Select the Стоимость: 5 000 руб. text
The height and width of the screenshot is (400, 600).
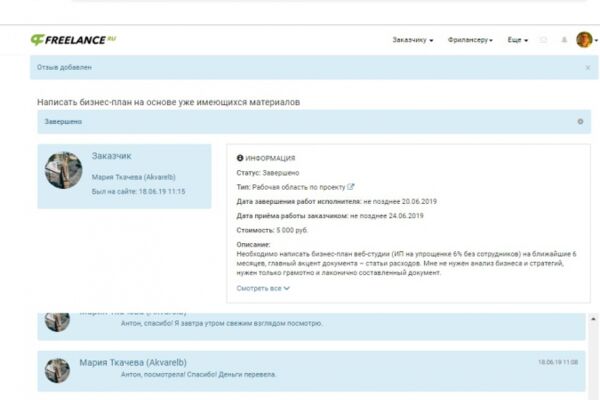(272, 230)
